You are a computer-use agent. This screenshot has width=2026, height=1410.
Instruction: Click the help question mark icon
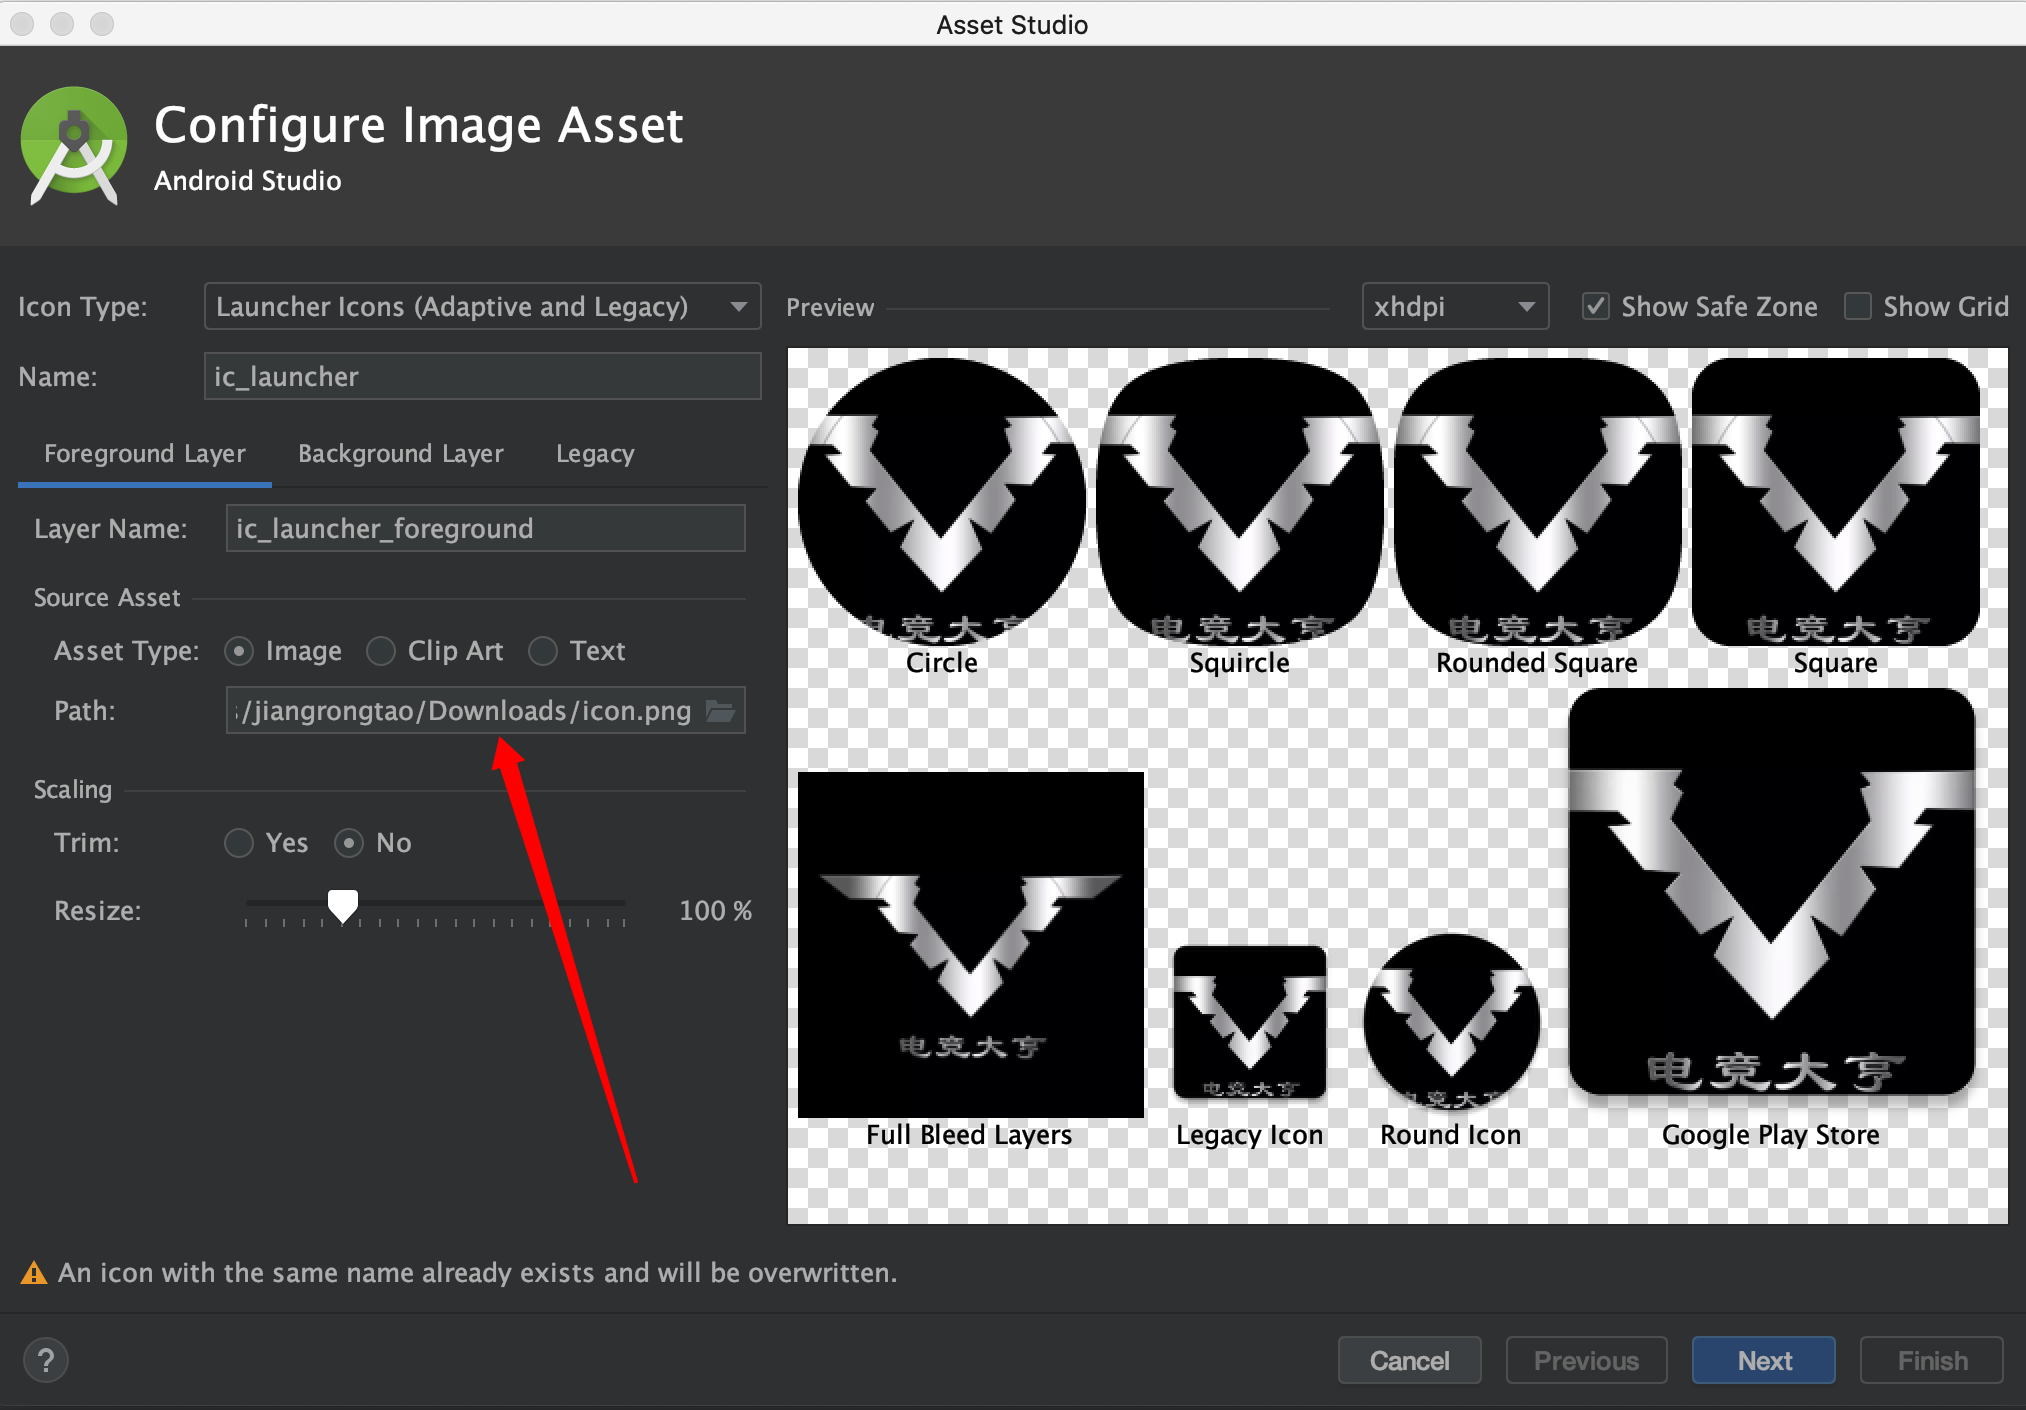pyautogui.click(x=46, y=1360)
